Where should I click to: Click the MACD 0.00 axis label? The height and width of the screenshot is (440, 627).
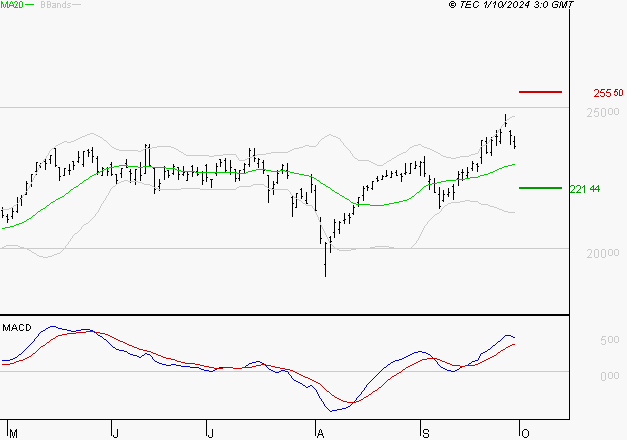[609, 376]
